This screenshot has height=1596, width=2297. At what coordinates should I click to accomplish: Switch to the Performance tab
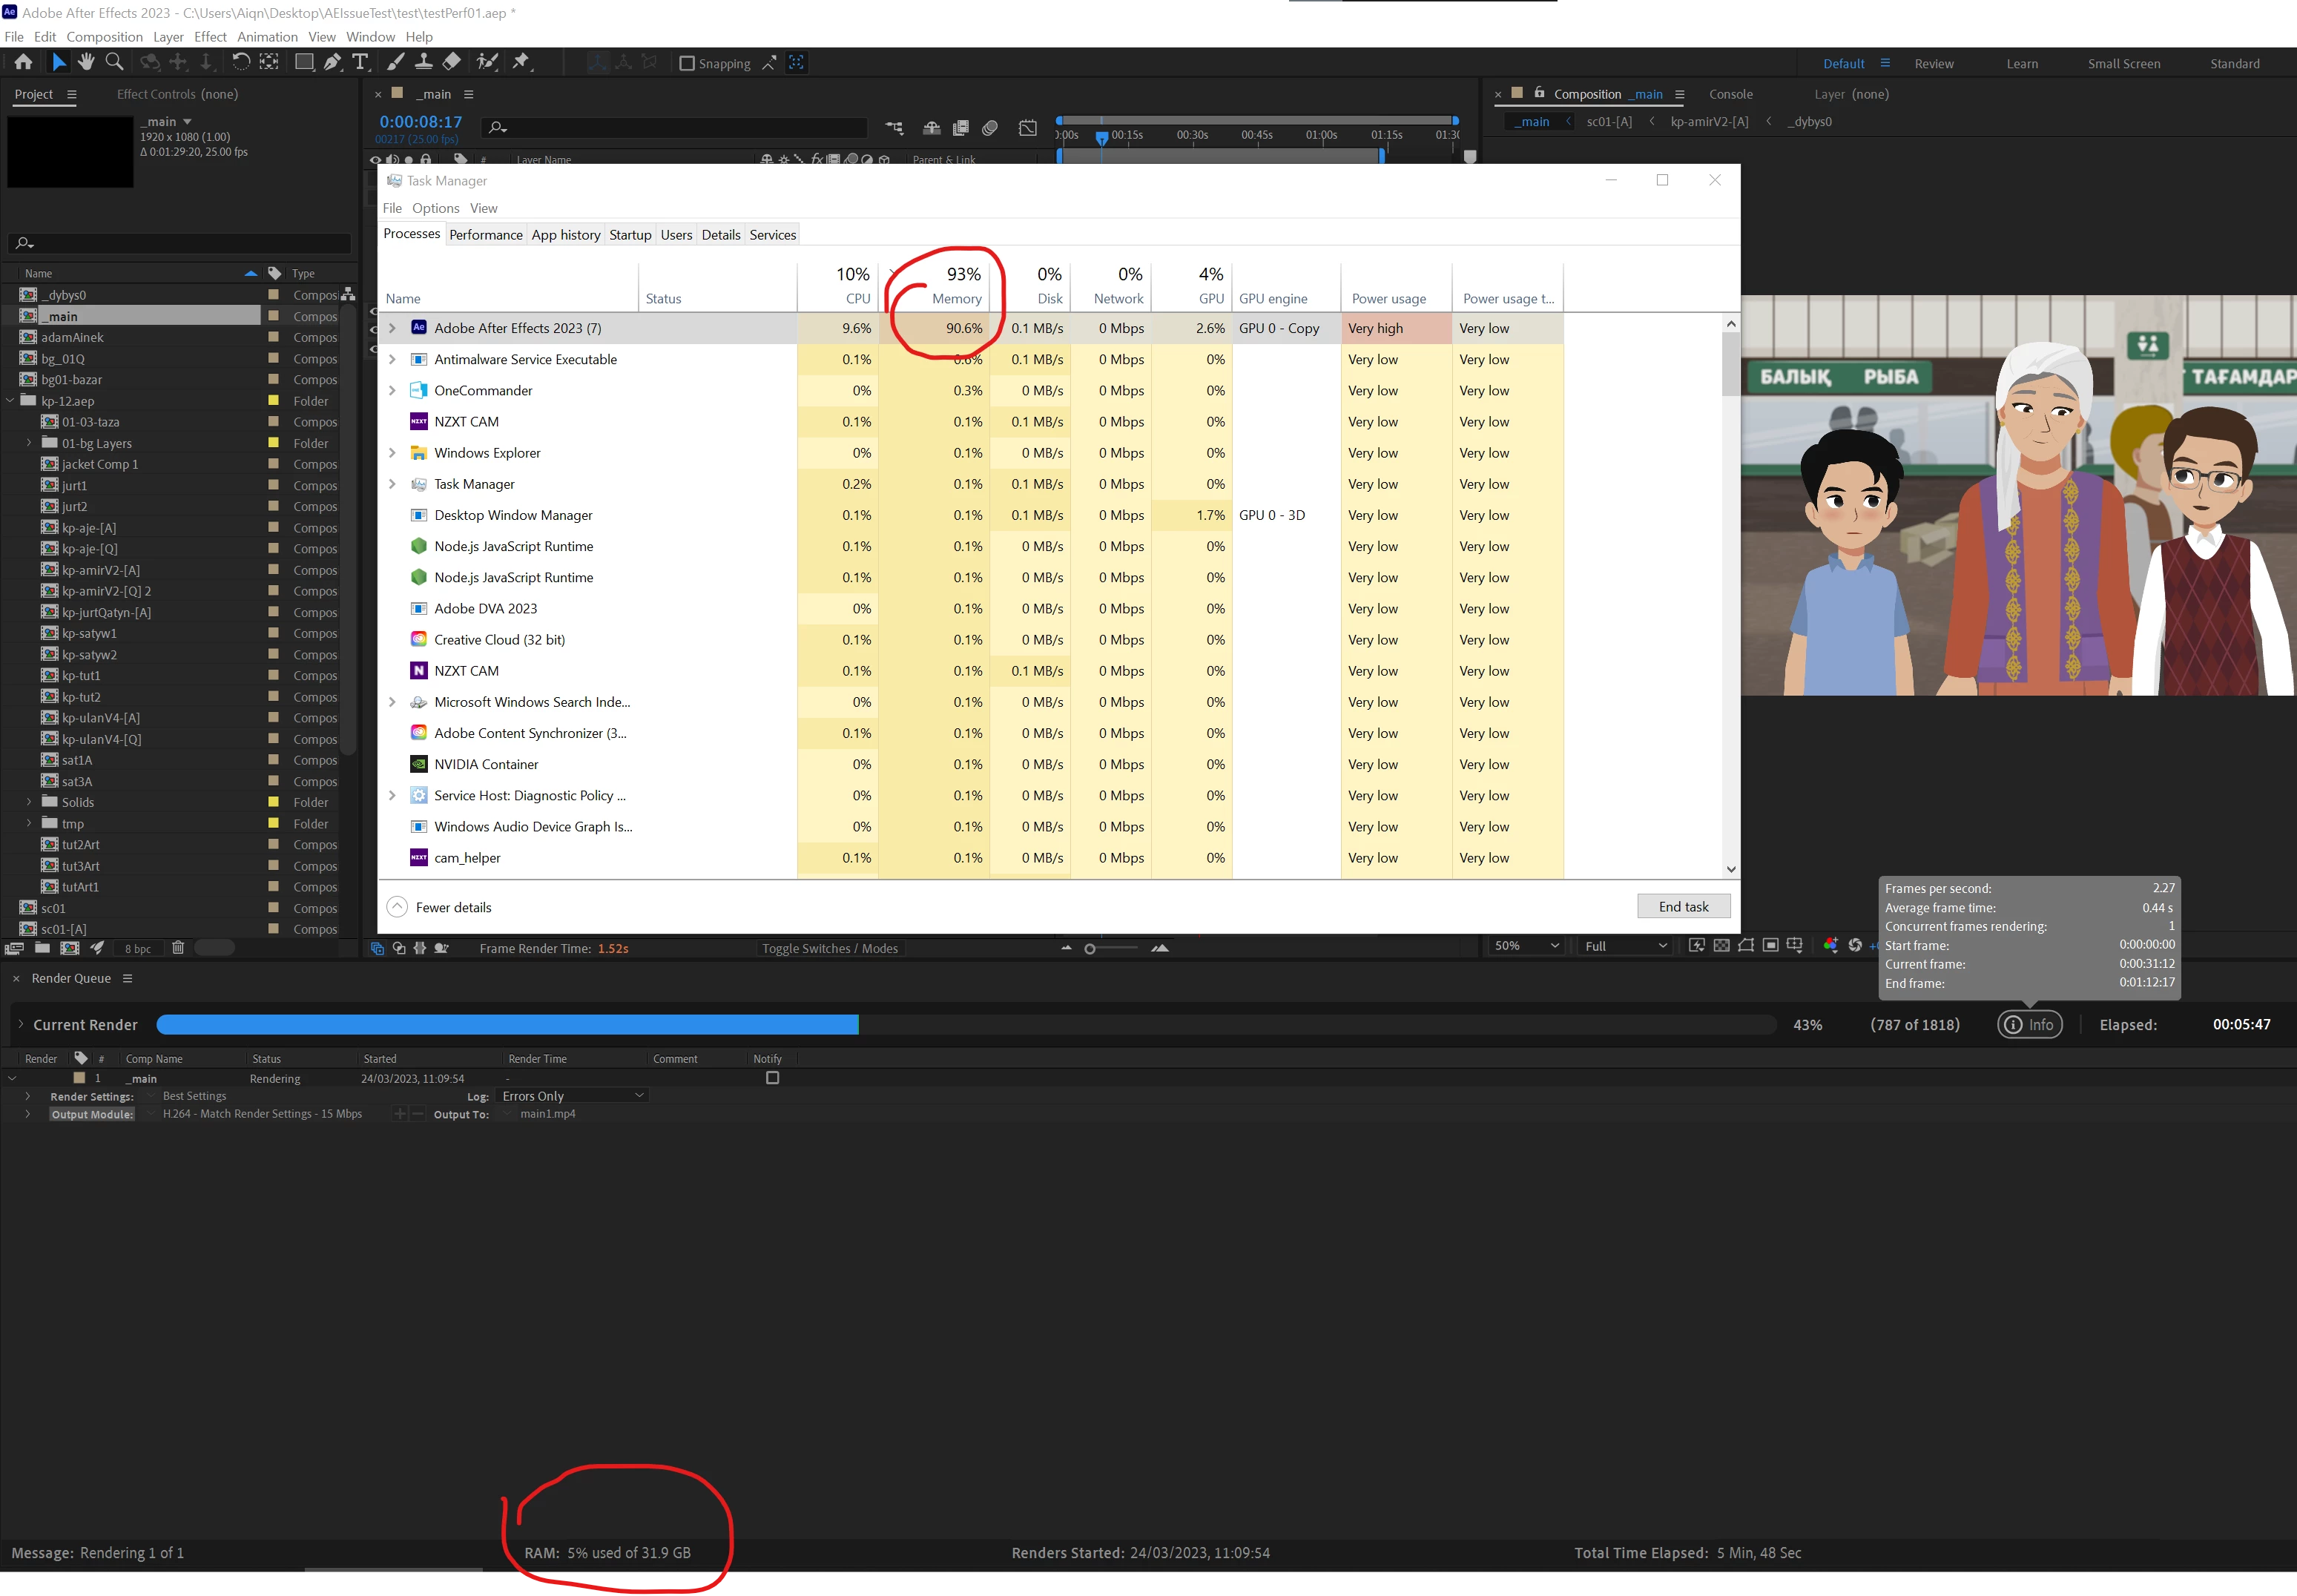[485, 235]
